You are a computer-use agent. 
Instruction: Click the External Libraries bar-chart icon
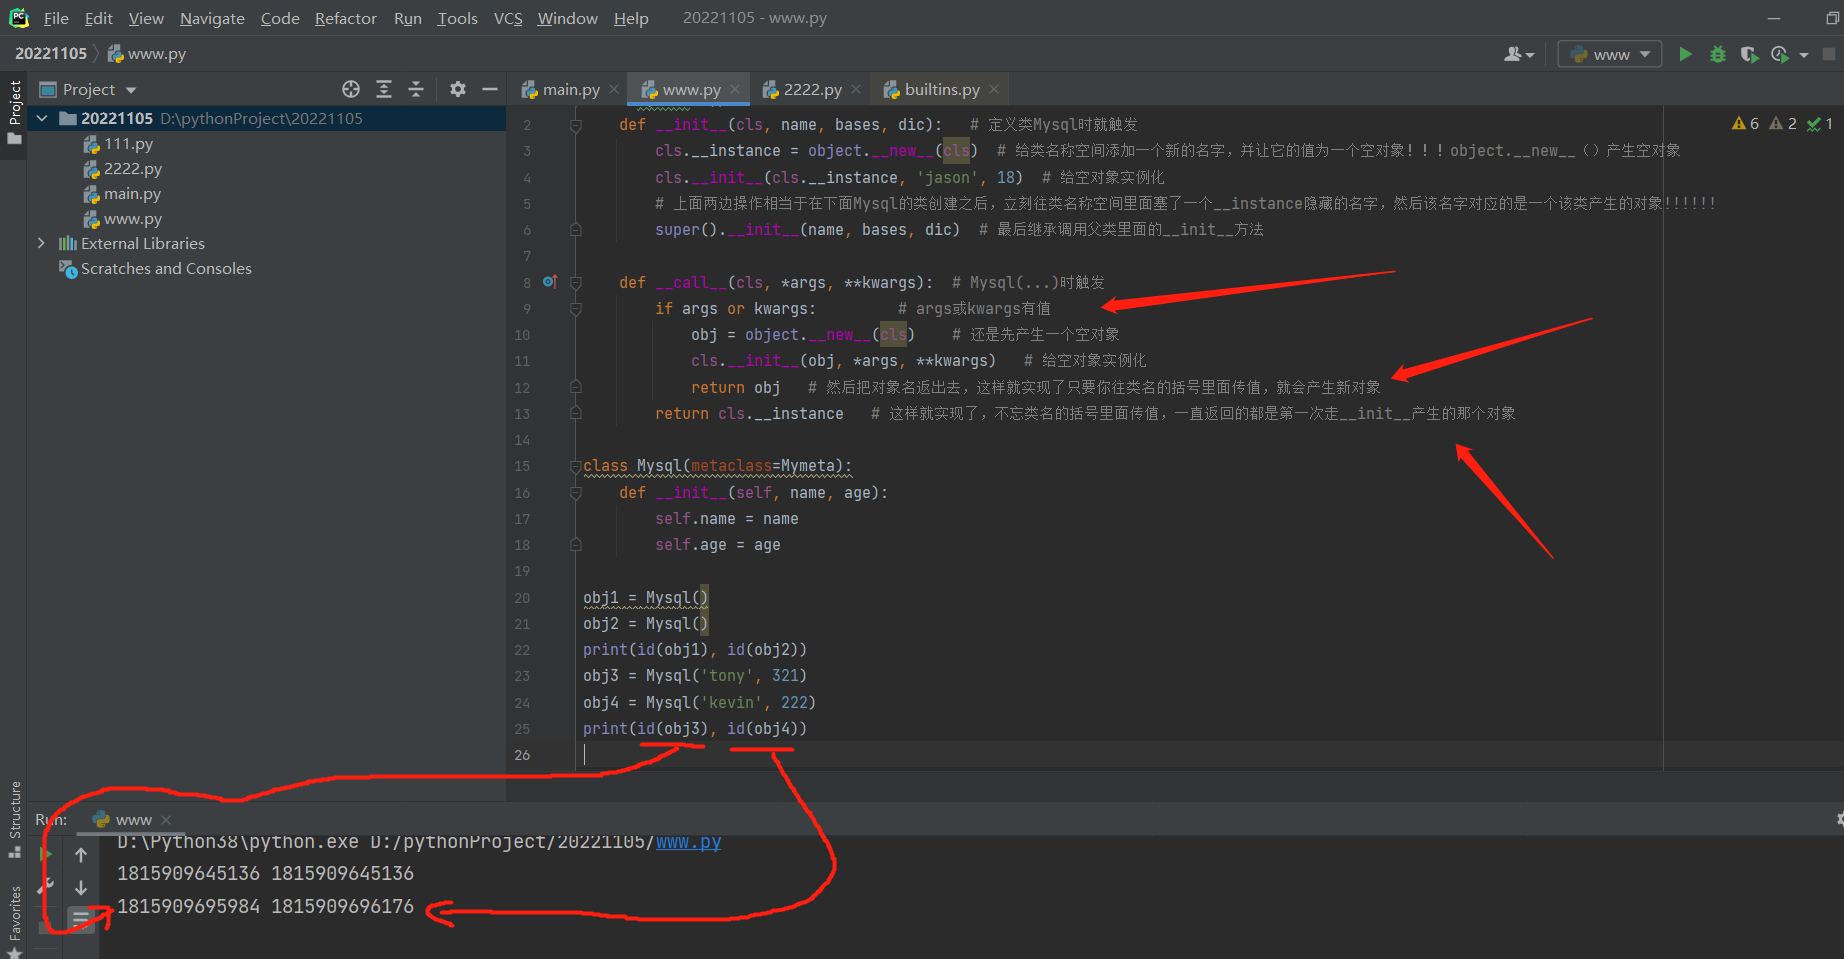pyautogui.click(x=67, y=243)
